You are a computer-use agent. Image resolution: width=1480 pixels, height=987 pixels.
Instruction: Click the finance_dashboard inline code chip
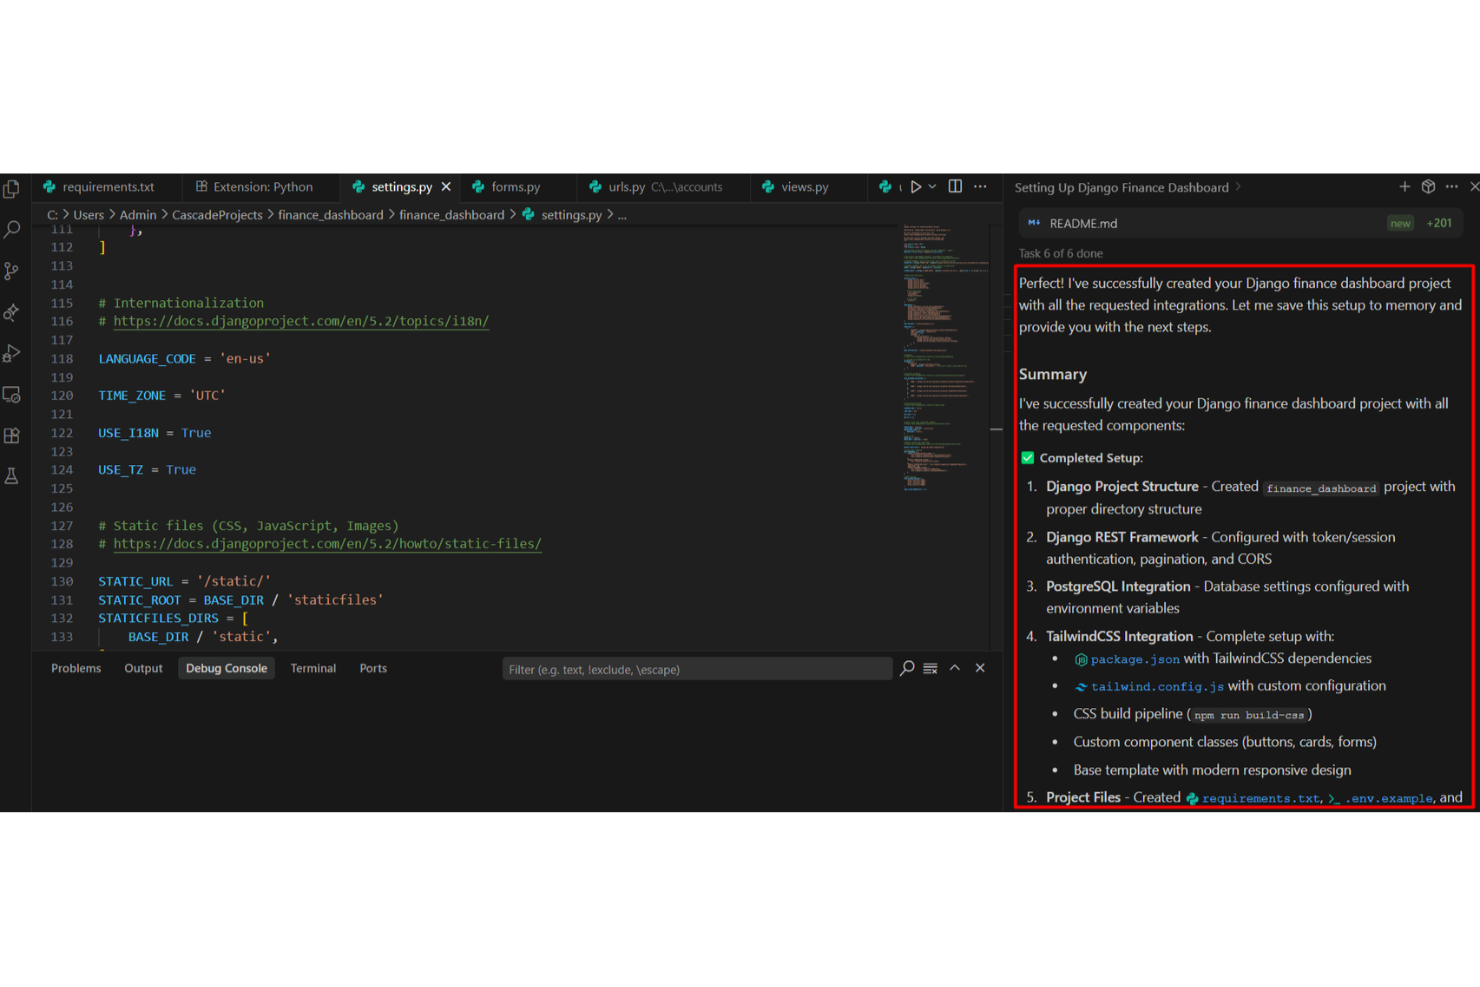1321,488
